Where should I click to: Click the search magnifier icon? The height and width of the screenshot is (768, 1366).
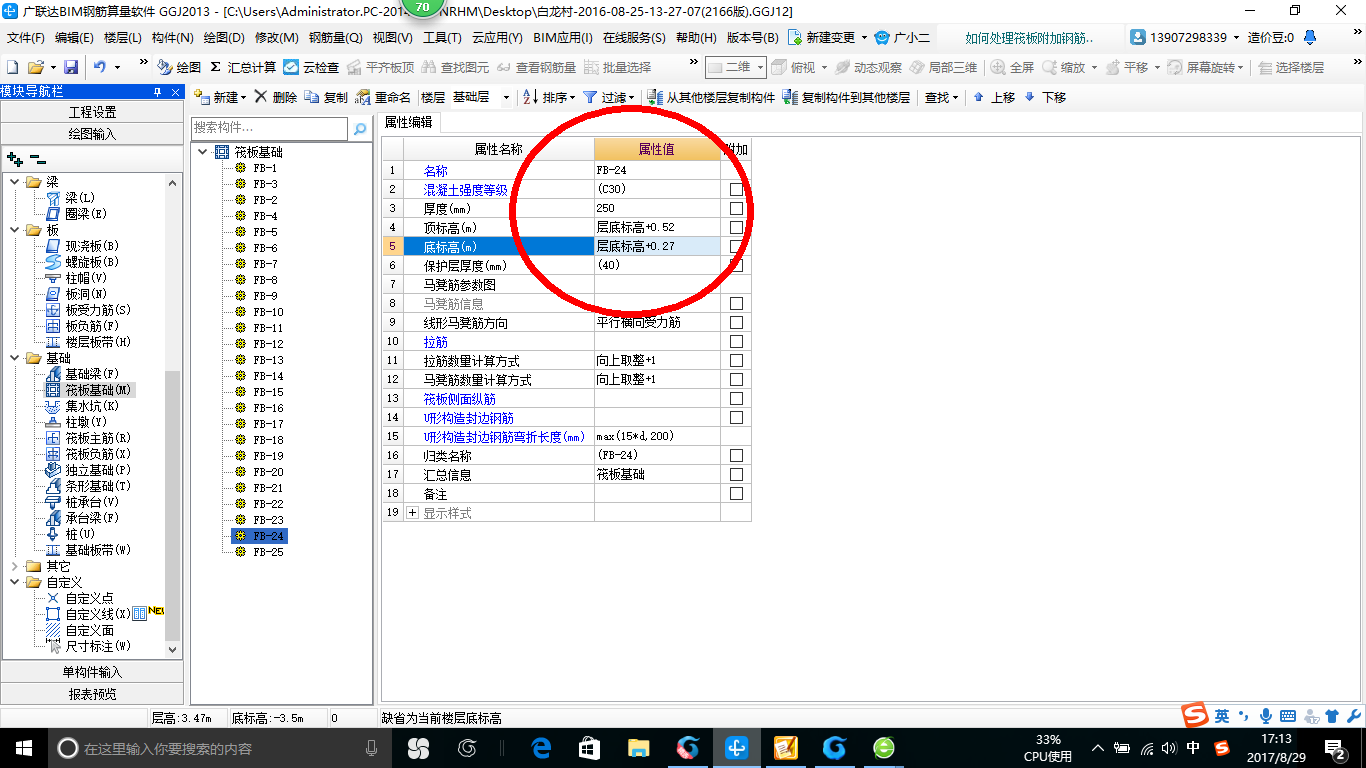point(360,129)
